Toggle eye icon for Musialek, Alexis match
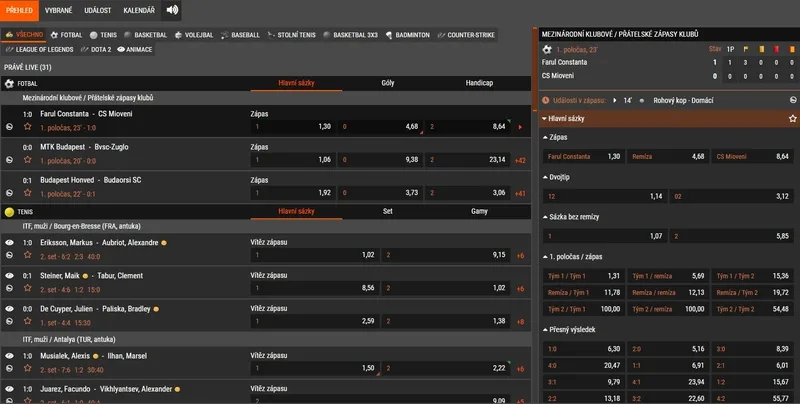The width and height of the screenshot is (800, 404). pos(10,355)
